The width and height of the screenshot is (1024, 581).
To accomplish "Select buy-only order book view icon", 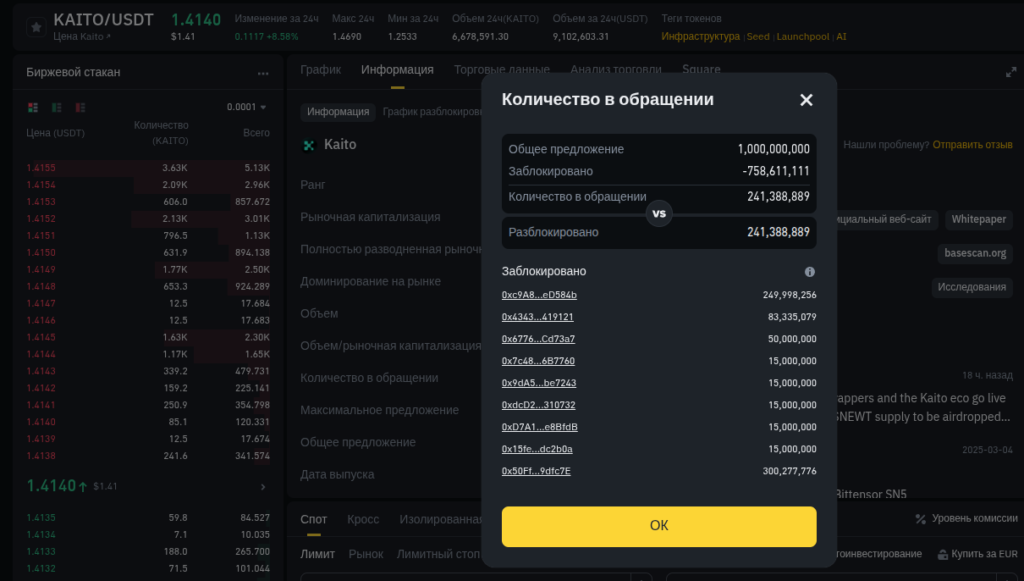I will click(55, 107).
